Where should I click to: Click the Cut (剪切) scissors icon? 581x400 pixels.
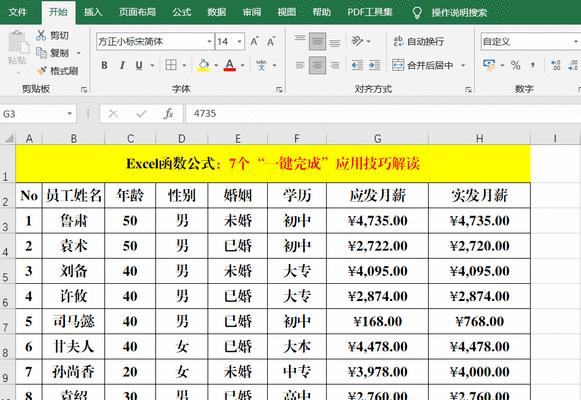pyautogui.click(x=41, y=35)
